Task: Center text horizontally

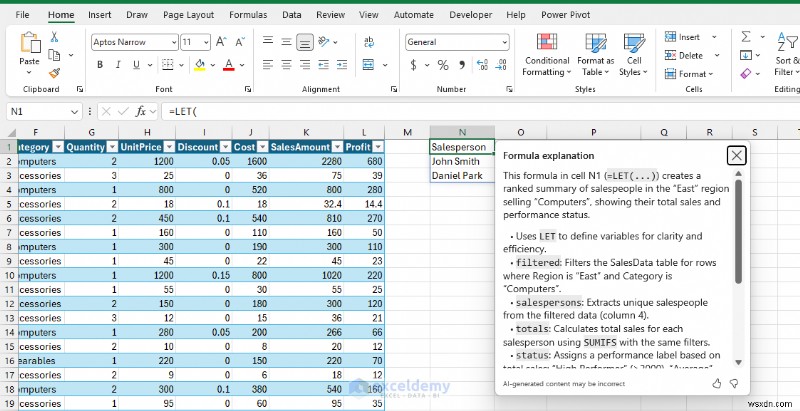Action: coord(286,65)
